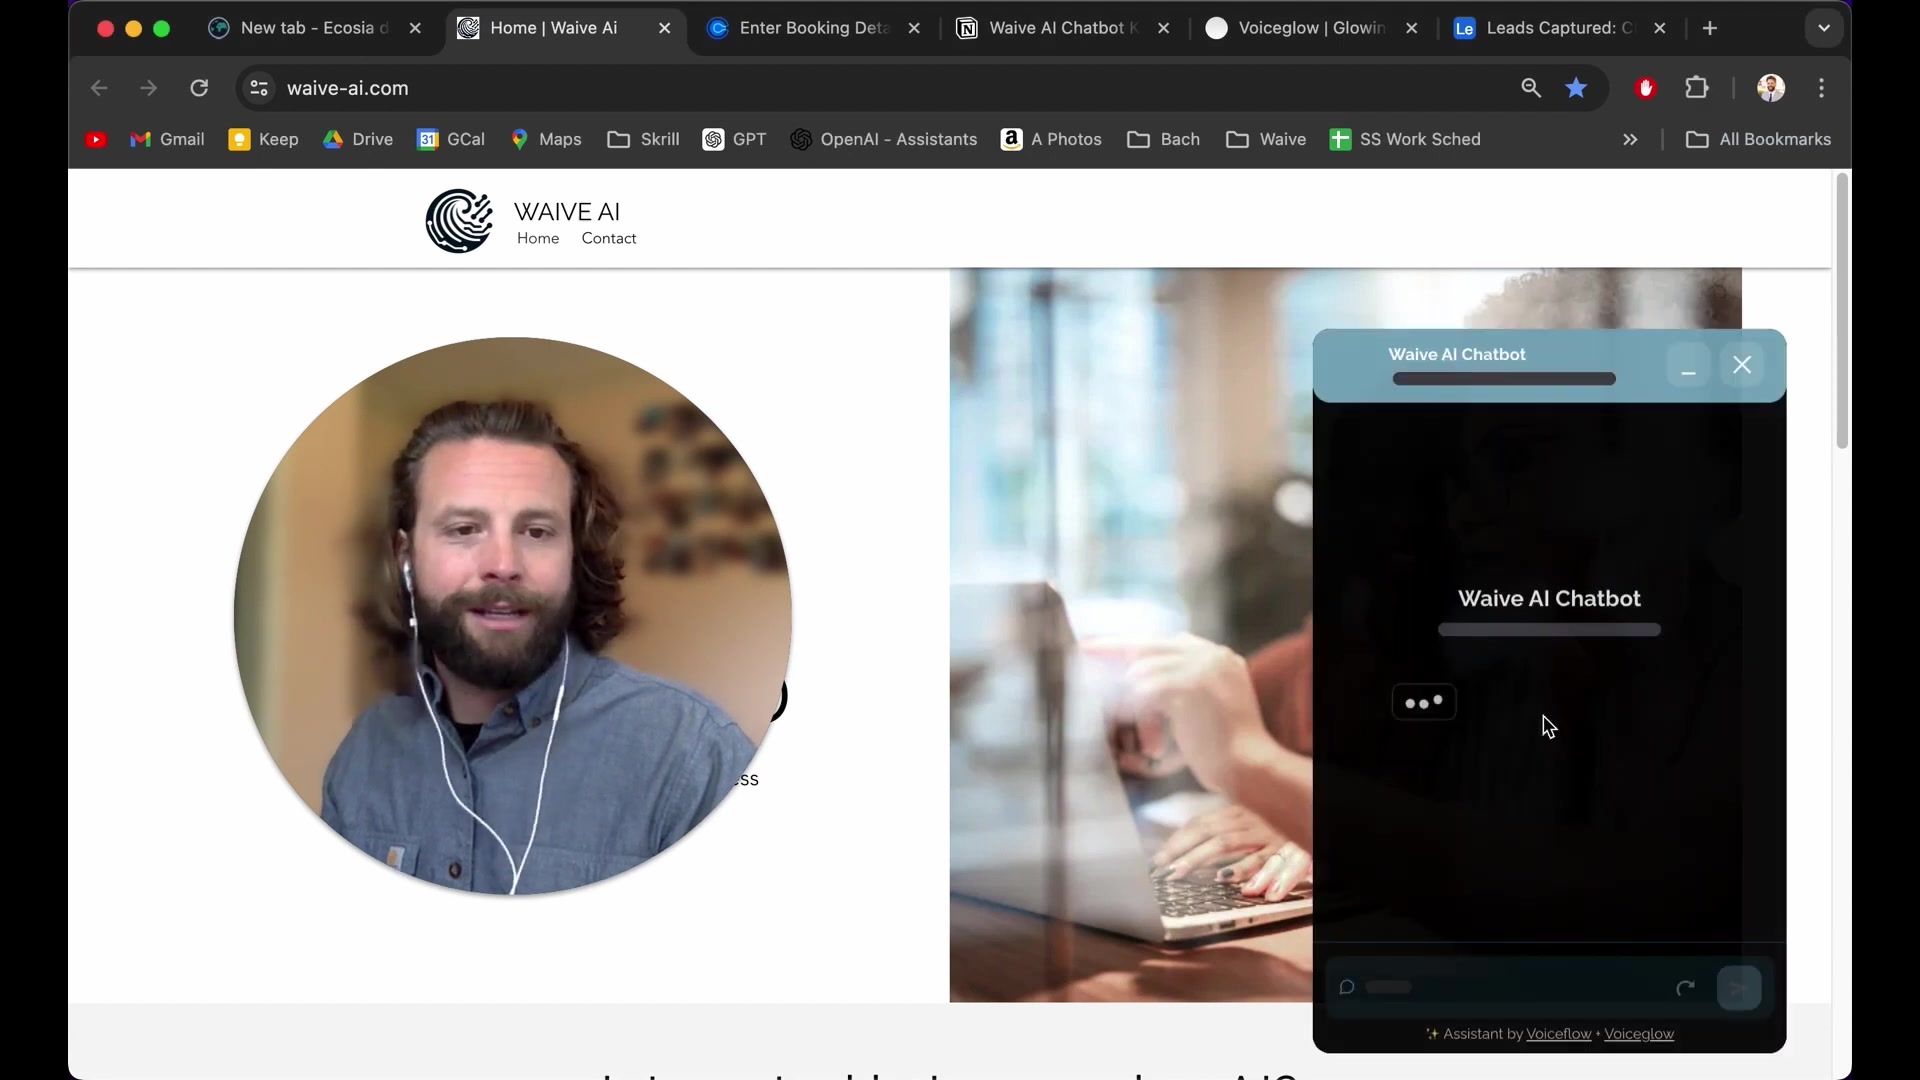Open GPT bookmark
The image size is (1920, 1080).
click(734, 140)
